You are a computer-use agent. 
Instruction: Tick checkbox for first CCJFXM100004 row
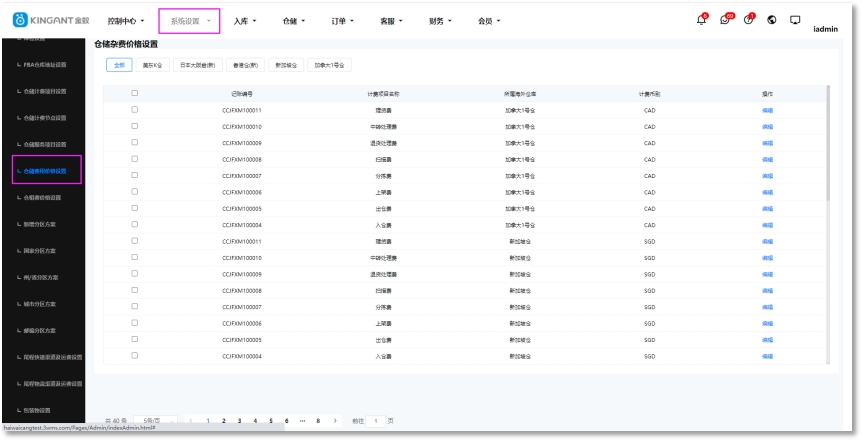point(134,224)
